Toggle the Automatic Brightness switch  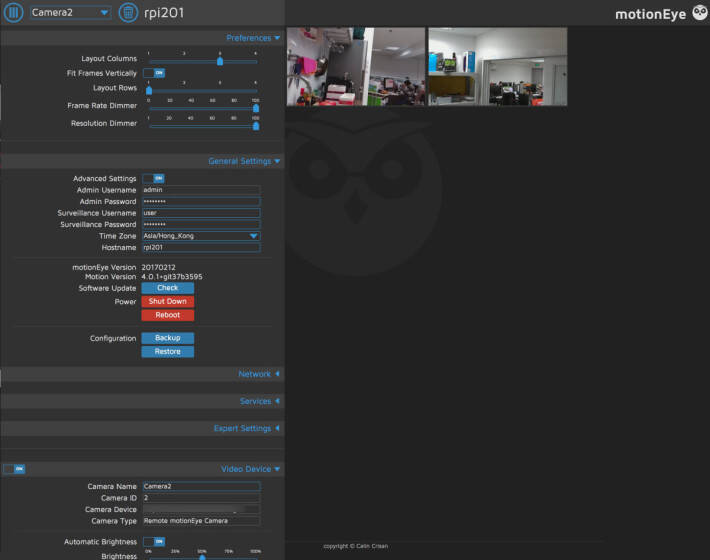pyautogui.click(x=154, y=541)
